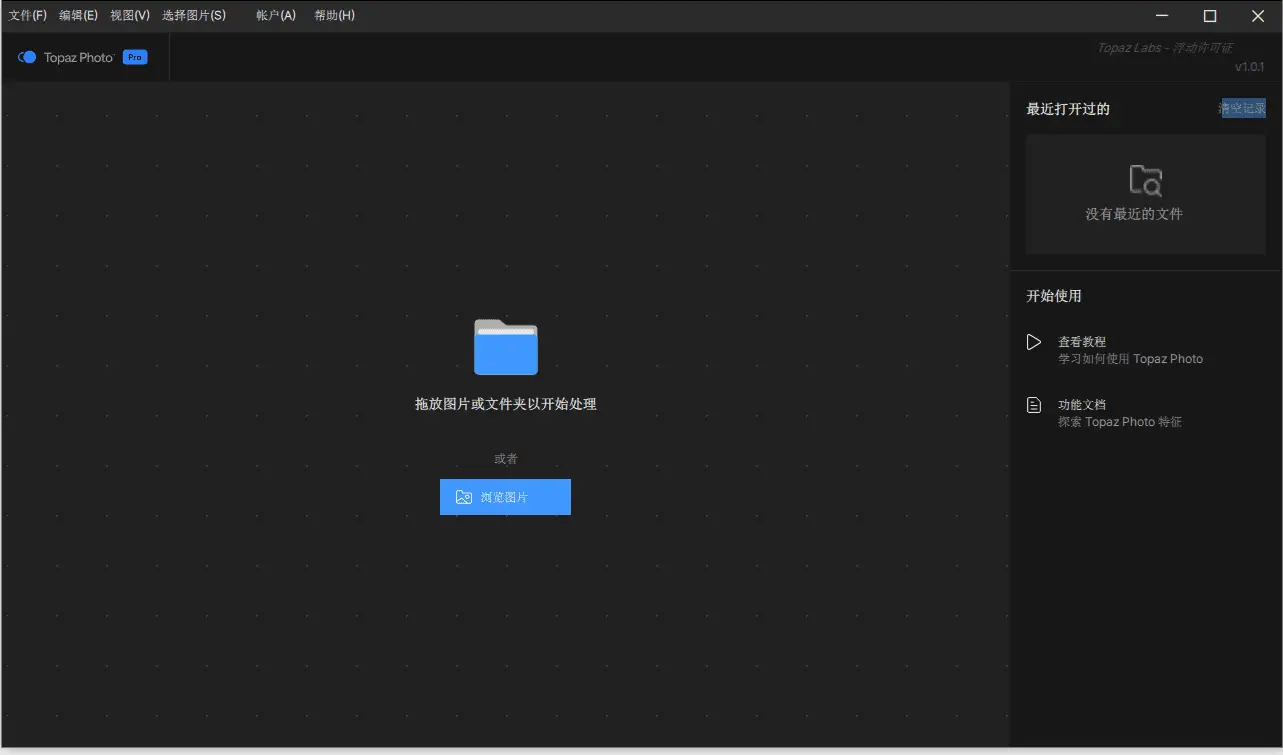
Task: Click the Pro badge next to Topaz Photo
Action: point(133,57)
